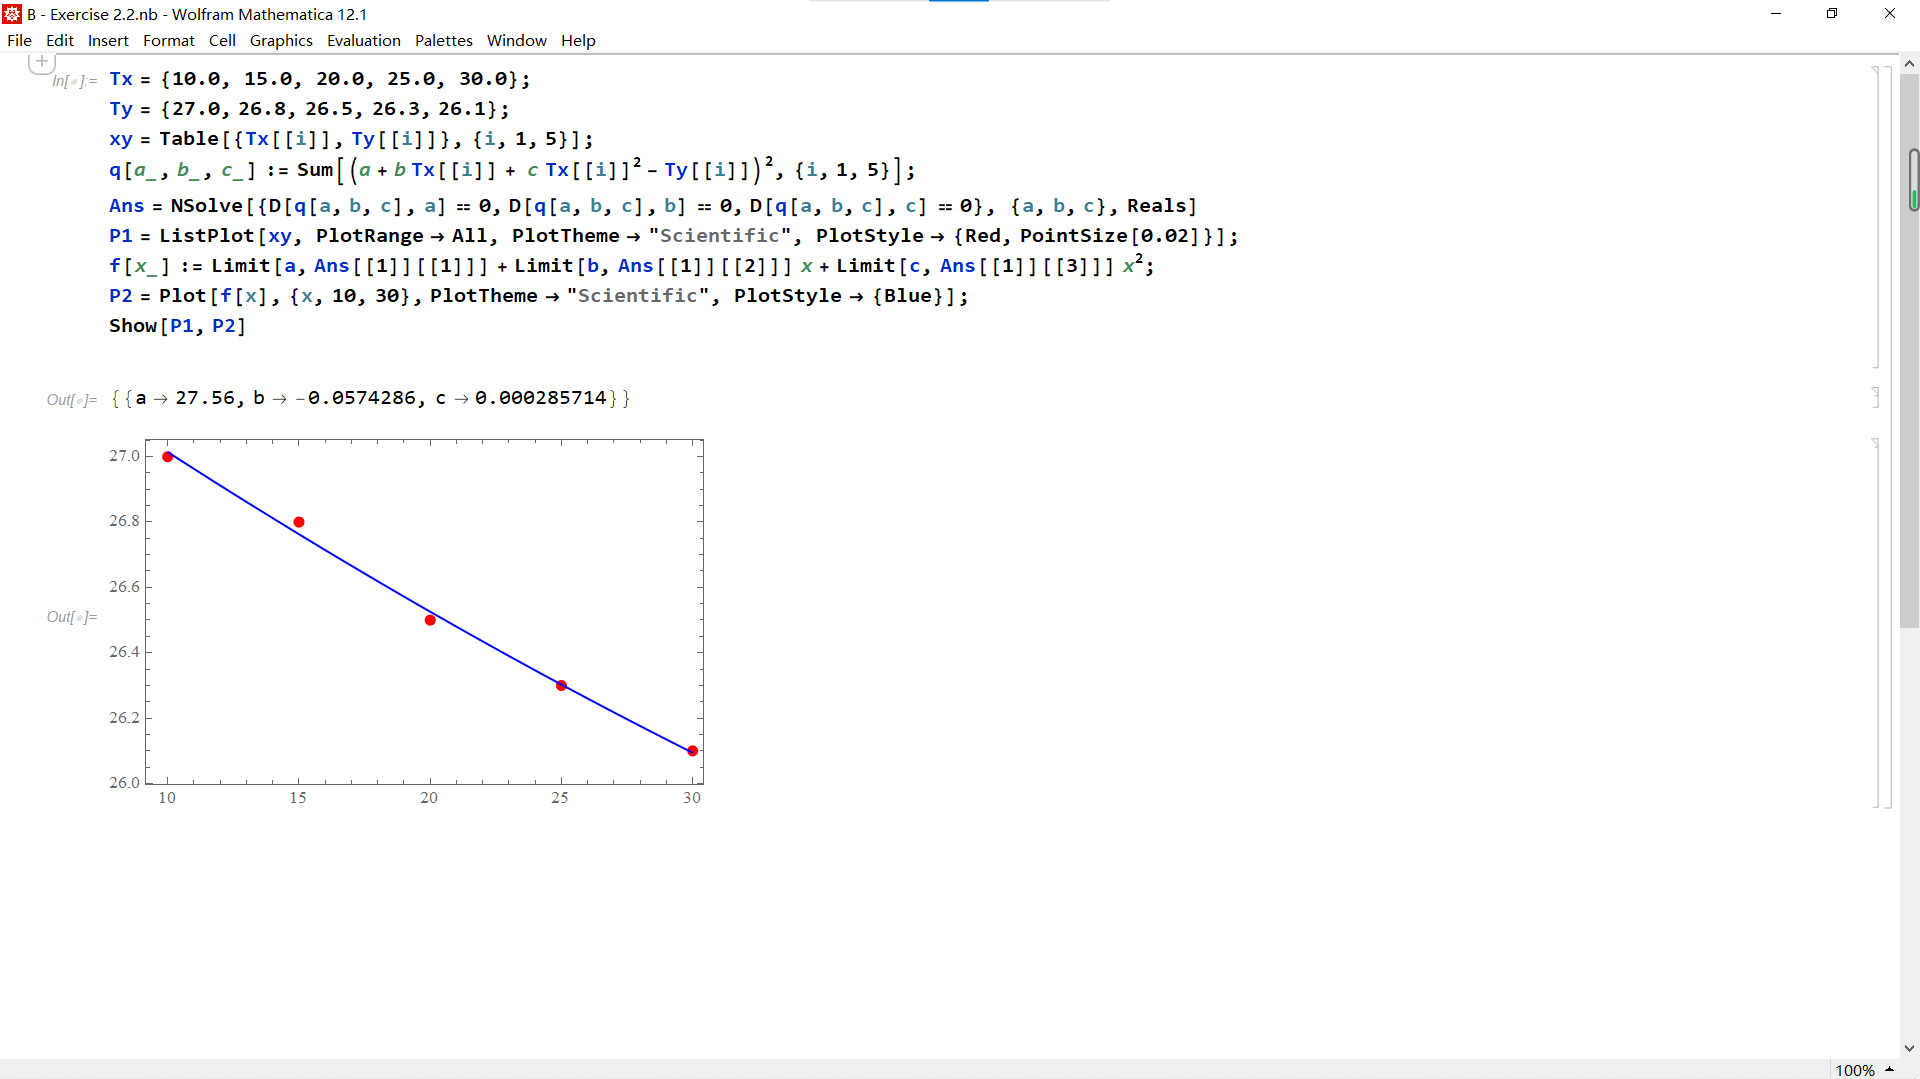1920x1079 pixels.
Task: Open the Window menu
Action: (x=516, y=40)
